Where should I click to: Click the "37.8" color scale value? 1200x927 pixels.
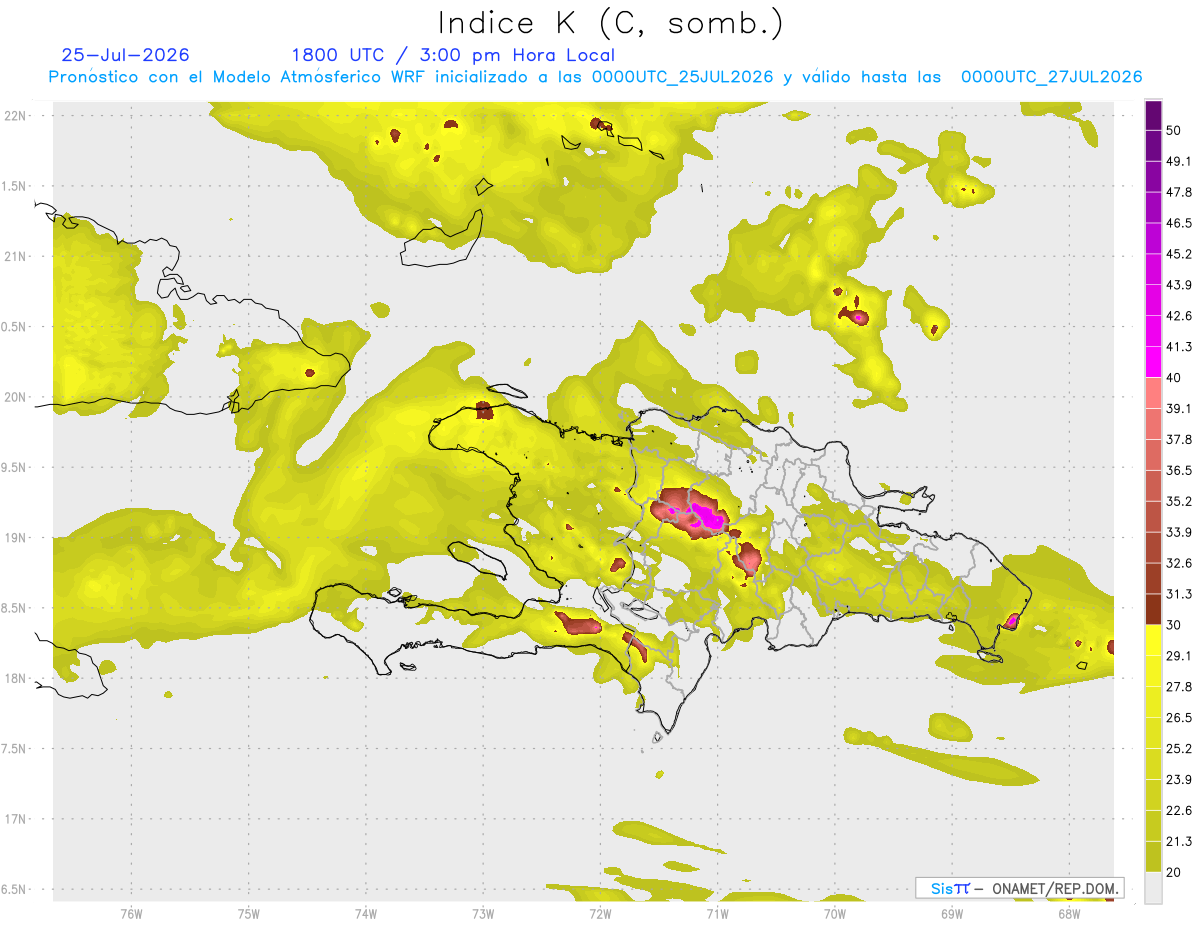click(1179, 440)
